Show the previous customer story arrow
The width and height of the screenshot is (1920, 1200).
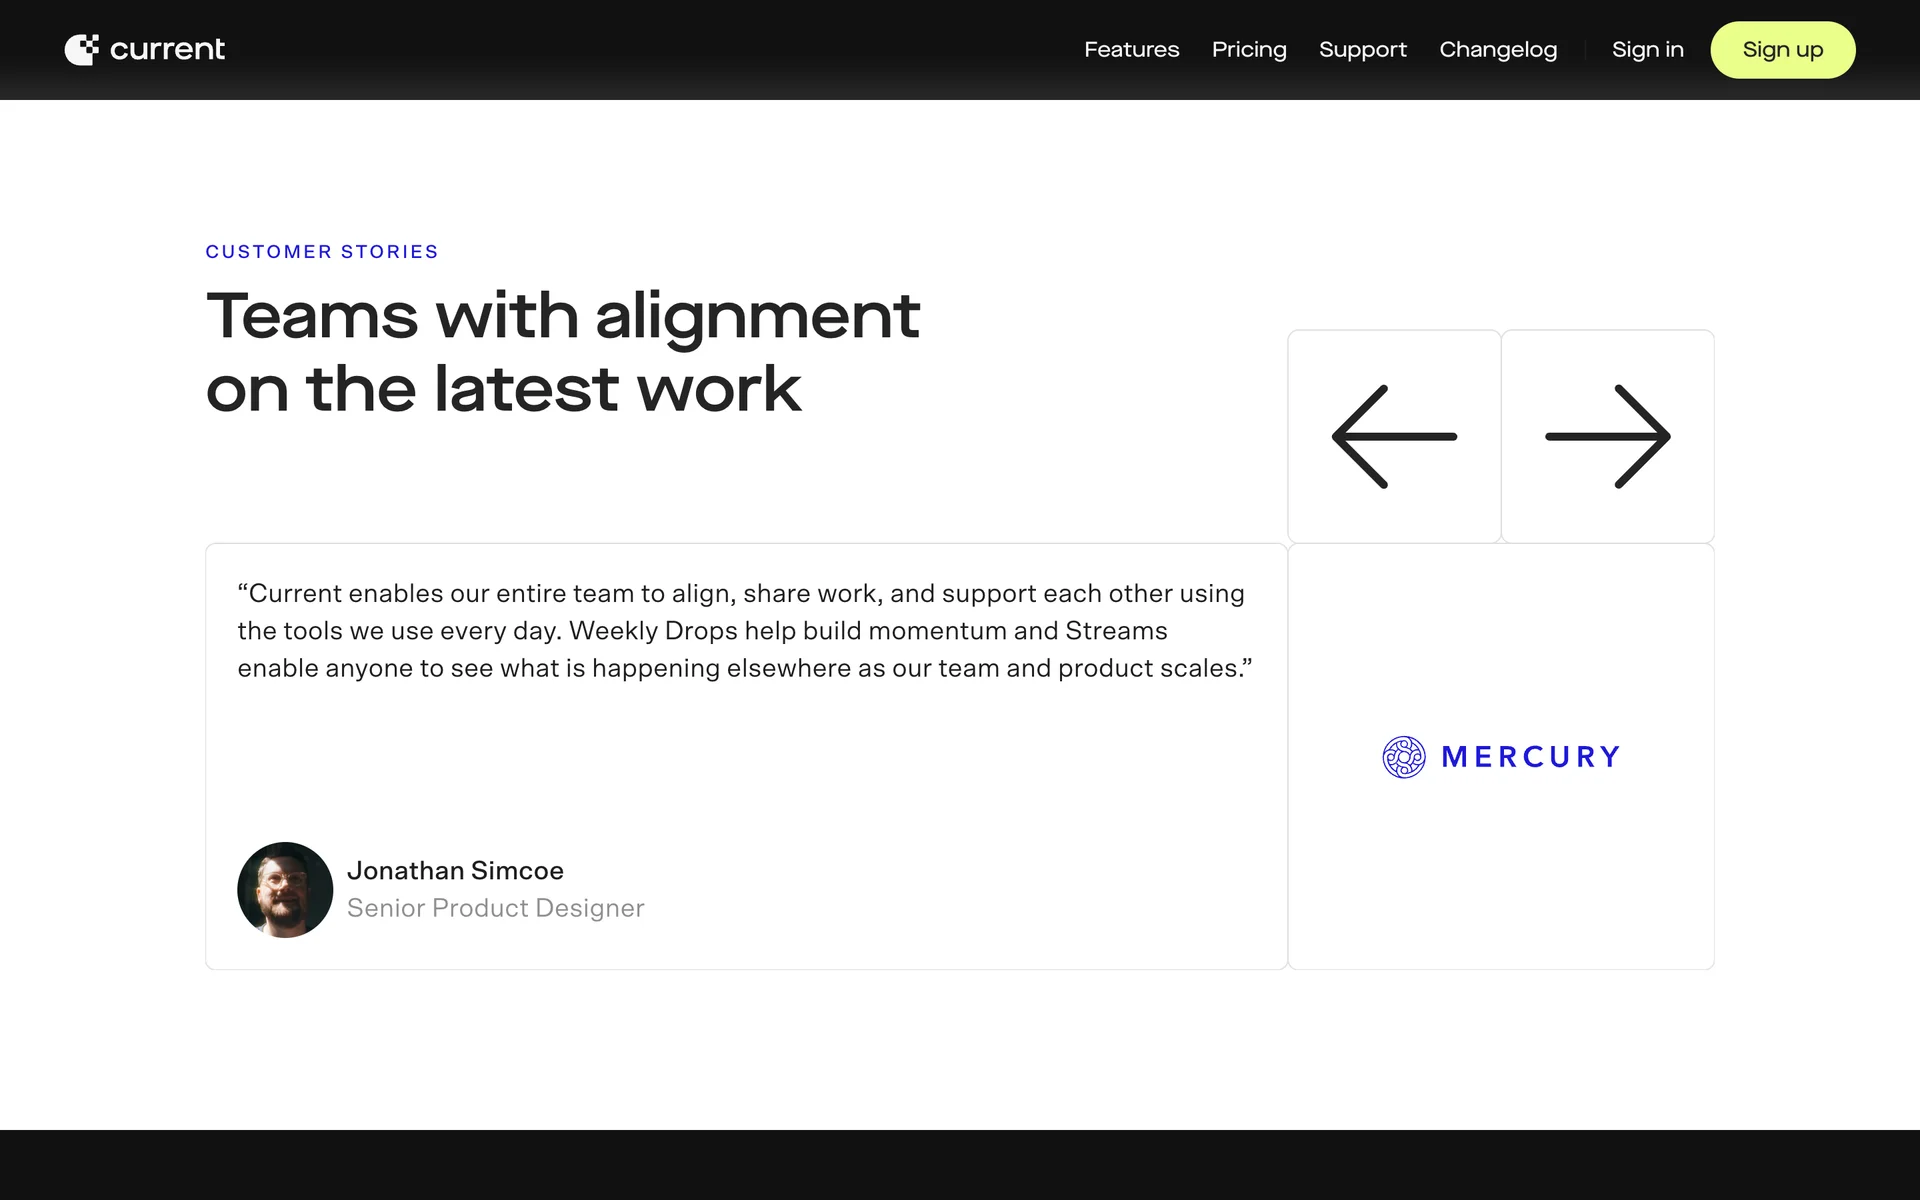coord(1394,437)
